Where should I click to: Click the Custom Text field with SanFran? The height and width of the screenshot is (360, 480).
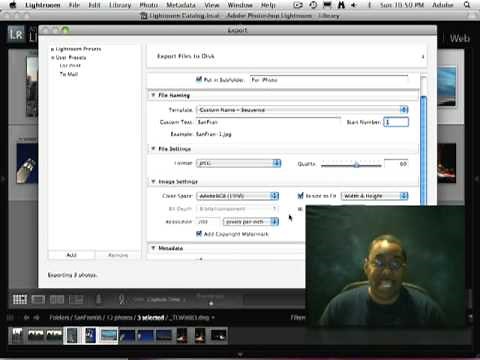tap(268, 122)
